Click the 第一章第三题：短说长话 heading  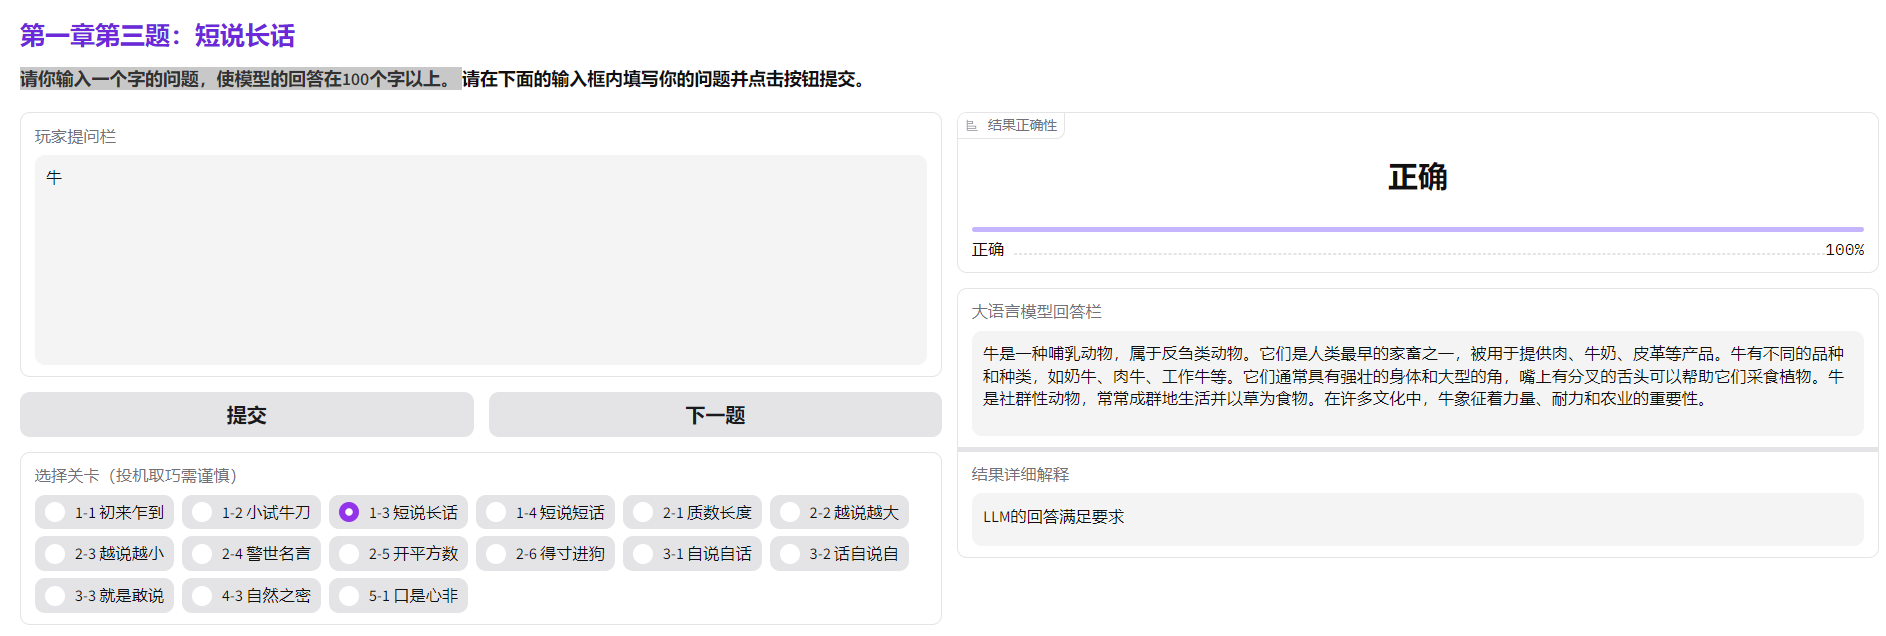point(157,36)
